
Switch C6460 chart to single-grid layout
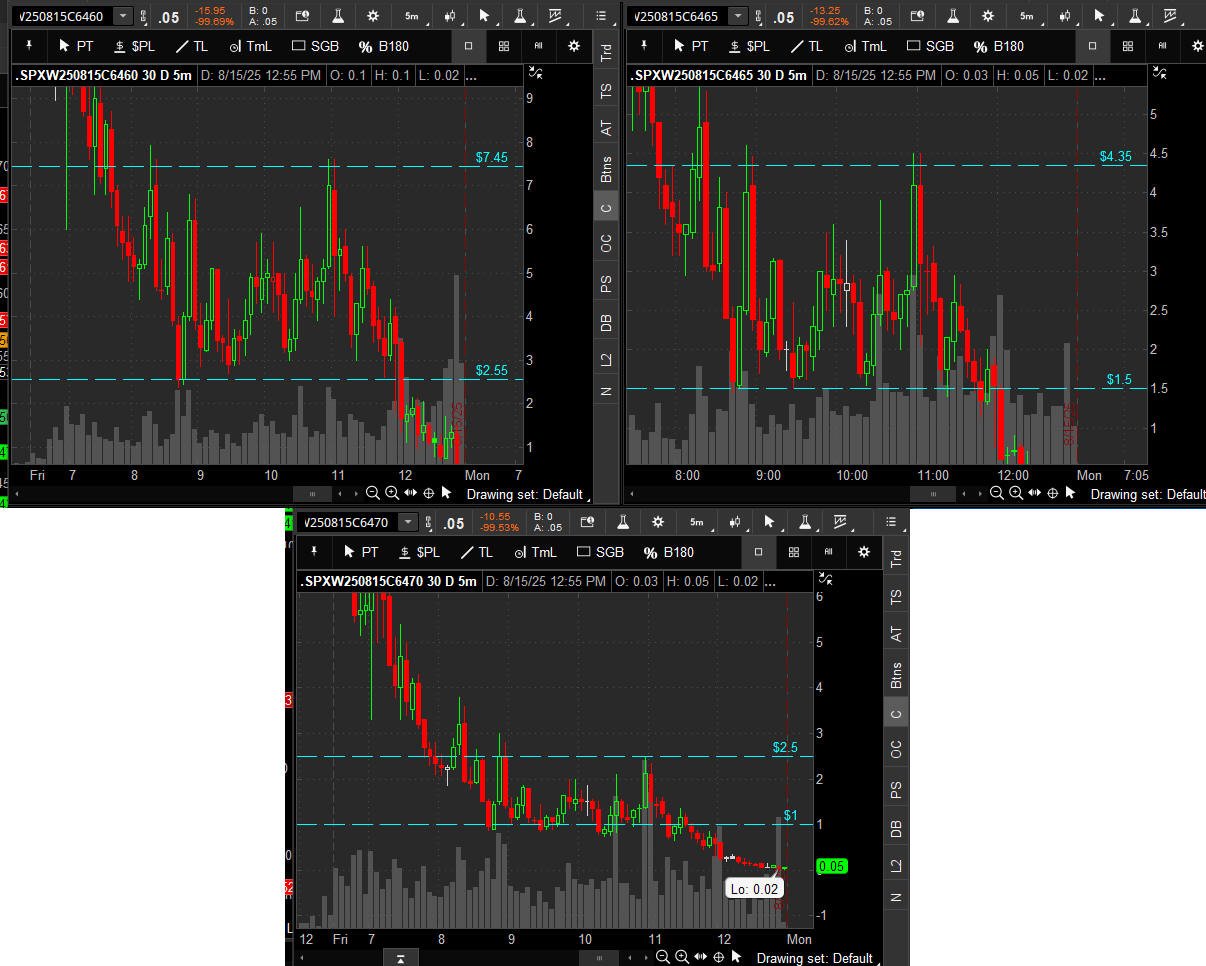tap(468, 46)
